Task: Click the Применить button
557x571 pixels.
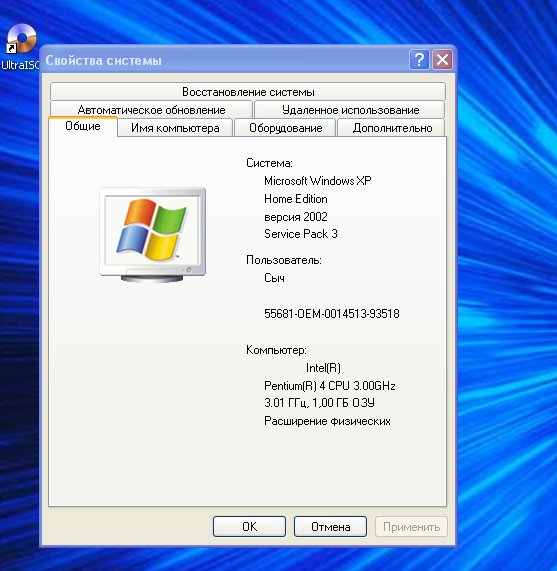Action: pyautogui.click(x=411, y=527)
